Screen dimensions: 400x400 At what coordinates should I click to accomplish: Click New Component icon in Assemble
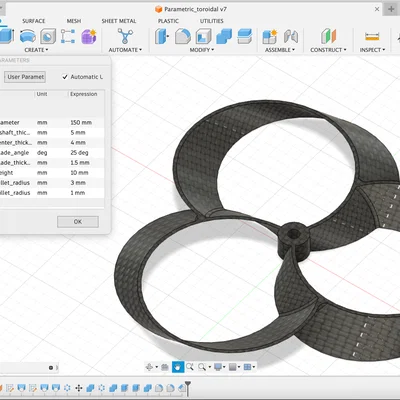[270, 36]
